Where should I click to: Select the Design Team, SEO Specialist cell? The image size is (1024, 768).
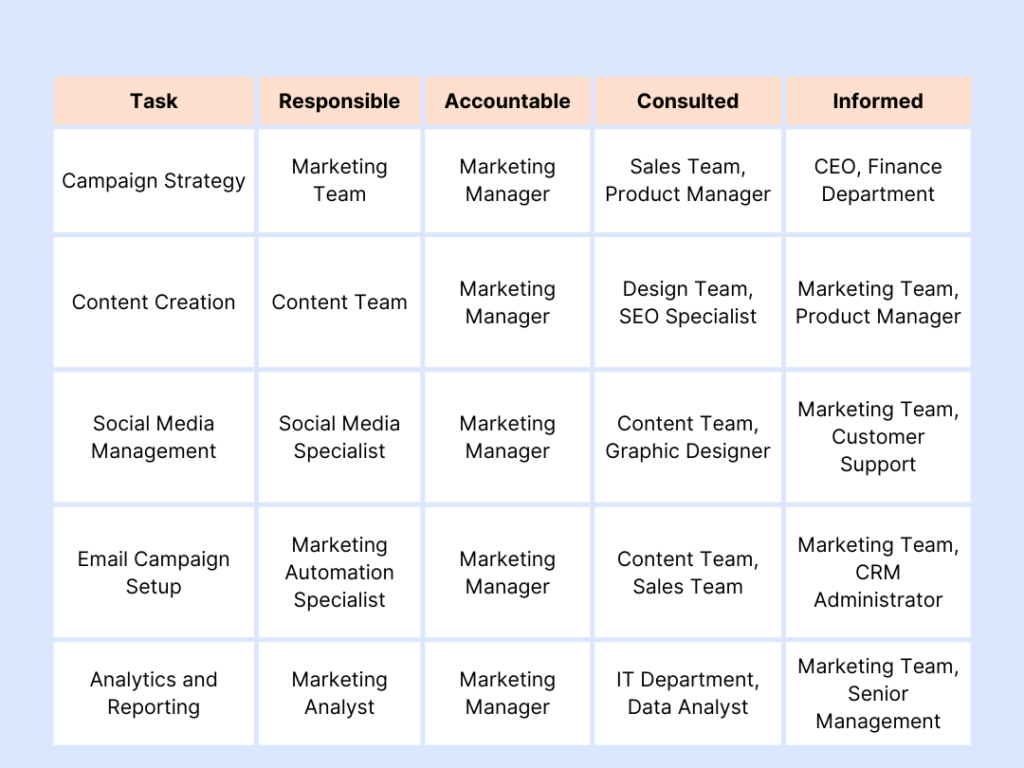pos(688,302)
